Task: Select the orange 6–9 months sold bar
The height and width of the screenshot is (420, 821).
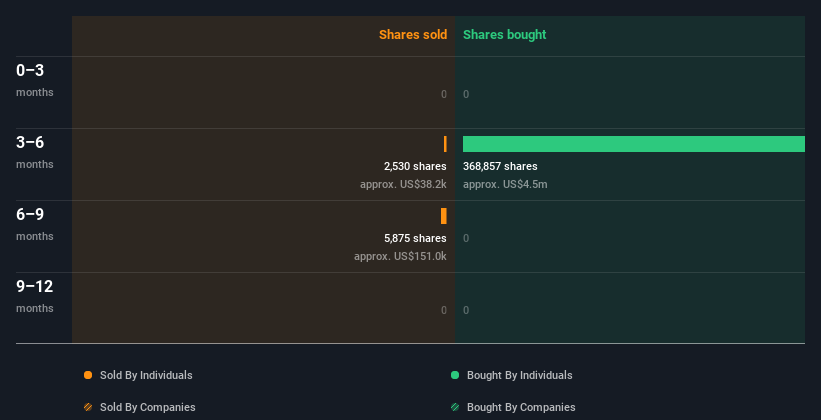Action: 443,216
